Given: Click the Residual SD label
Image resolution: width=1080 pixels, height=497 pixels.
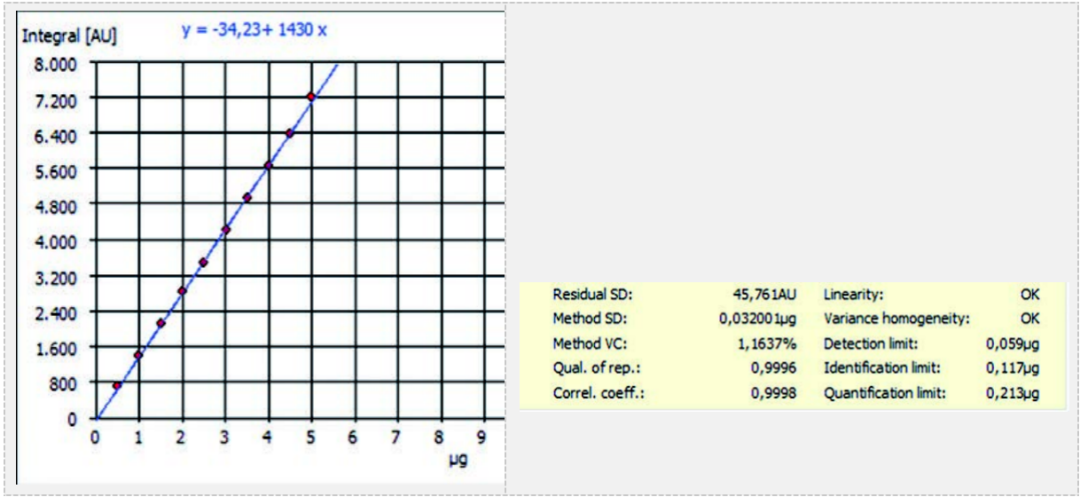Looking at the screenshot, I should pos(592,295).
